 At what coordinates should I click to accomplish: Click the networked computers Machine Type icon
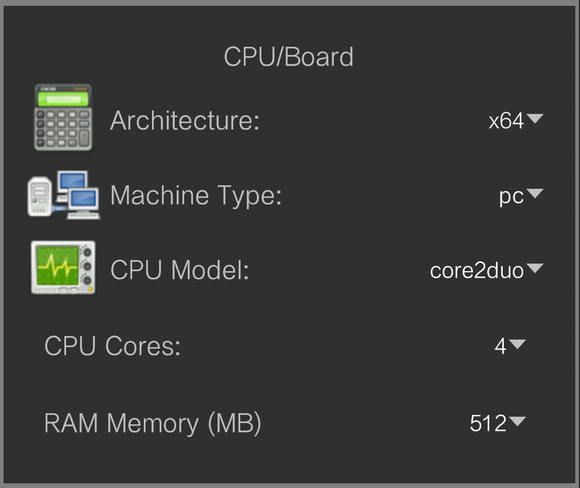pos(64,195)
